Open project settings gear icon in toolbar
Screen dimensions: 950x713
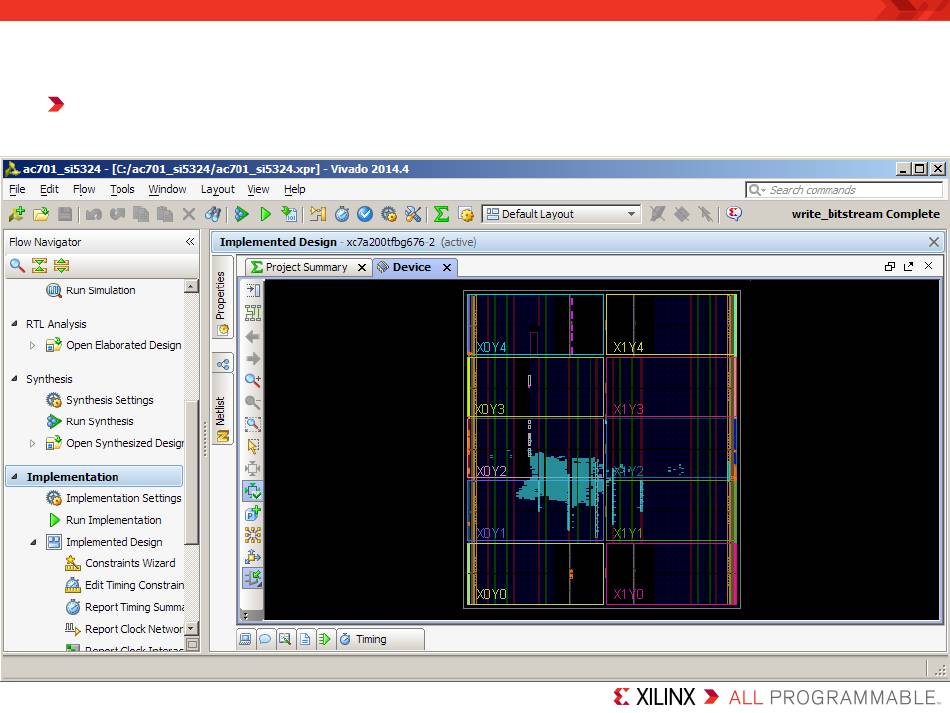click(389, 214)
